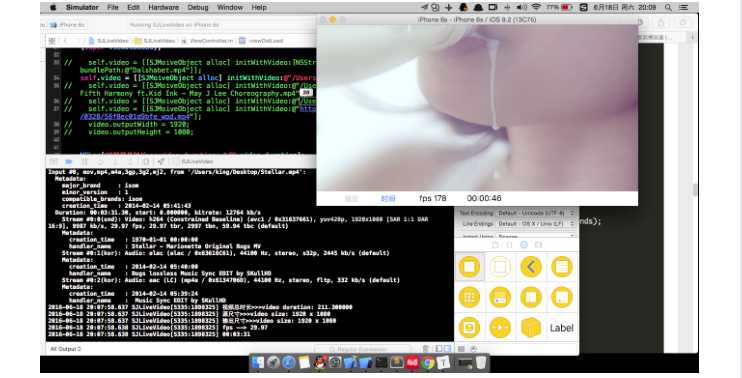Open Safari from the Dock

tap(289, 363)
